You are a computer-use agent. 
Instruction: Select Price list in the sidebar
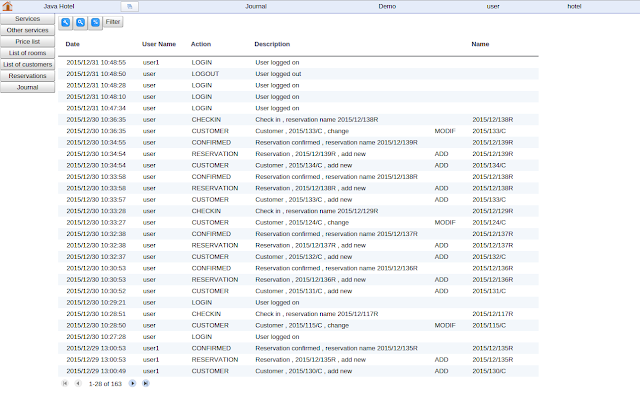click(27, 42)
